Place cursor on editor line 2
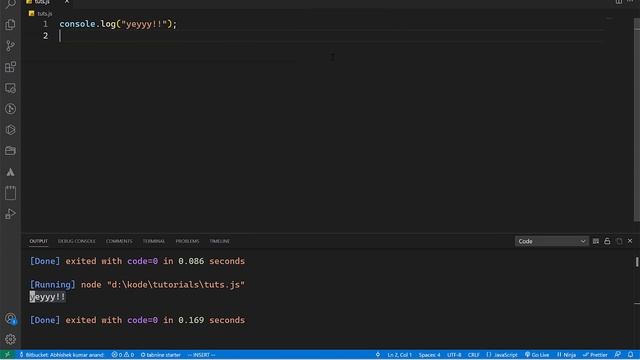Screen dimensions: 640x360 pos(331,36)
